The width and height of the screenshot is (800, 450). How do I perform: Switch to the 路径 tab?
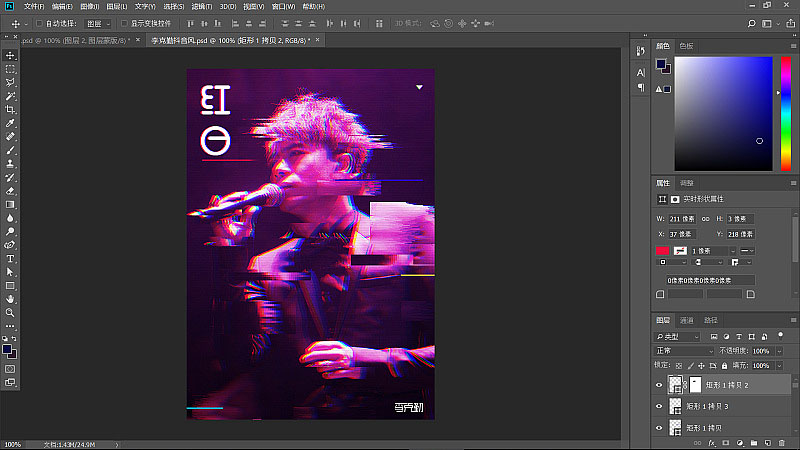711,320
